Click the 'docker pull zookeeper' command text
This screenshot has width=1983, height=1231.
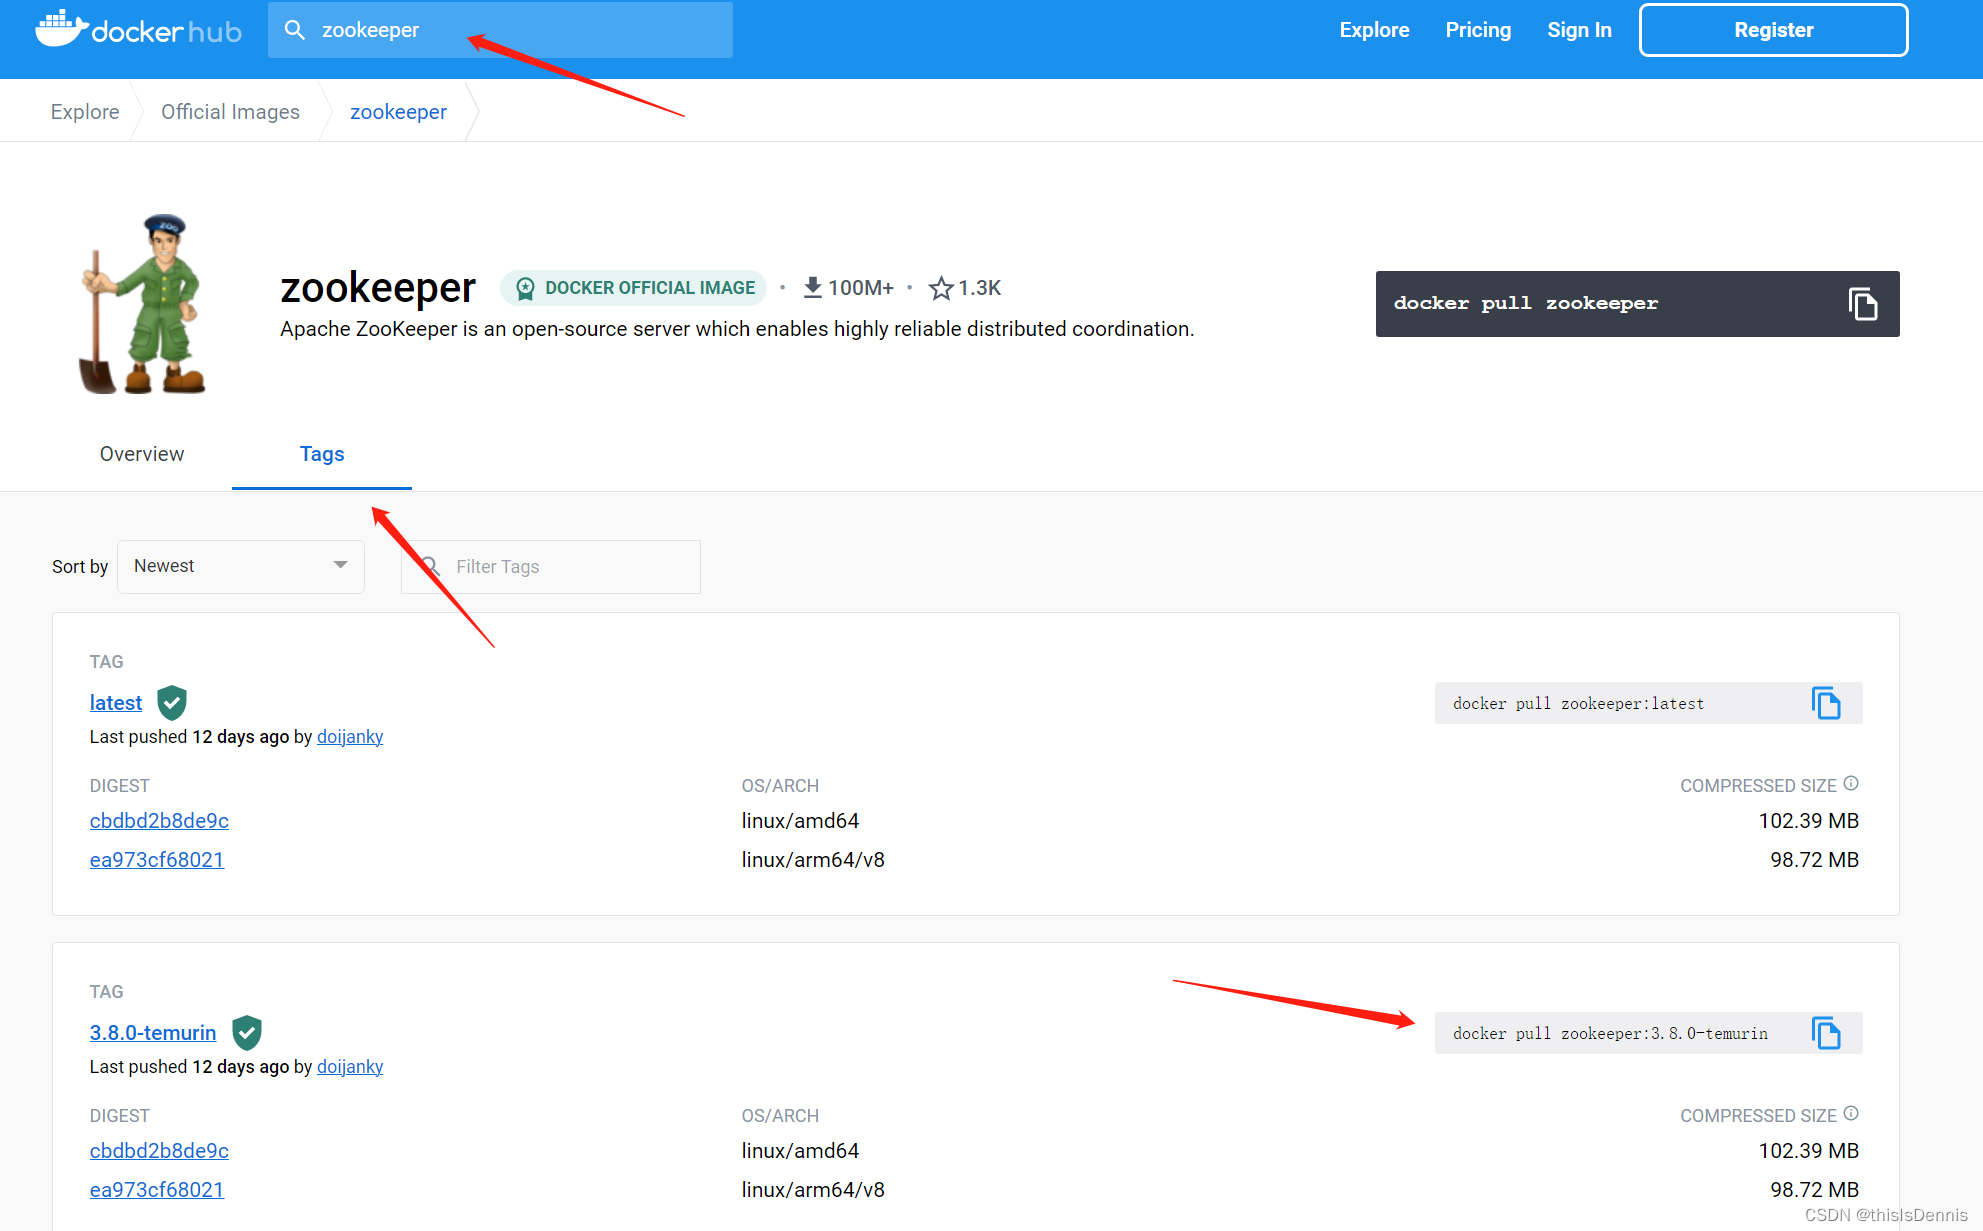click(1526, 303)
